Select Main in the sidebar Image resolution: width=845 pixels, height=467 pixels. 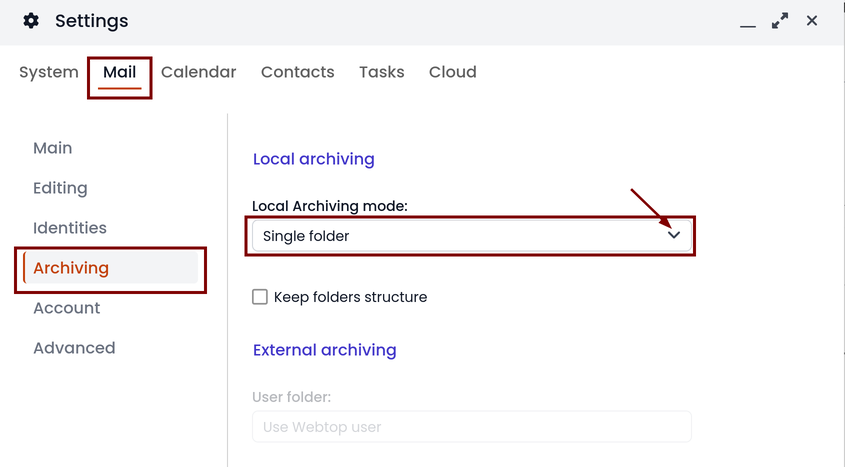53,148
